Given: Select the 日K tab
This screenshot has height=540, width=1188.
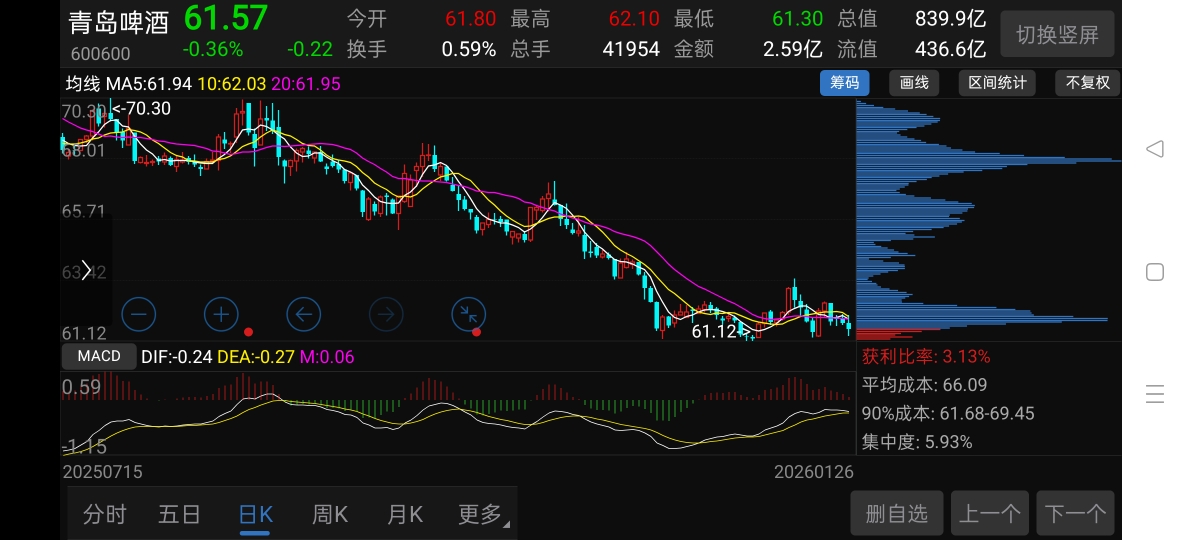Looking at the screenshot, I should click(255, 514).
